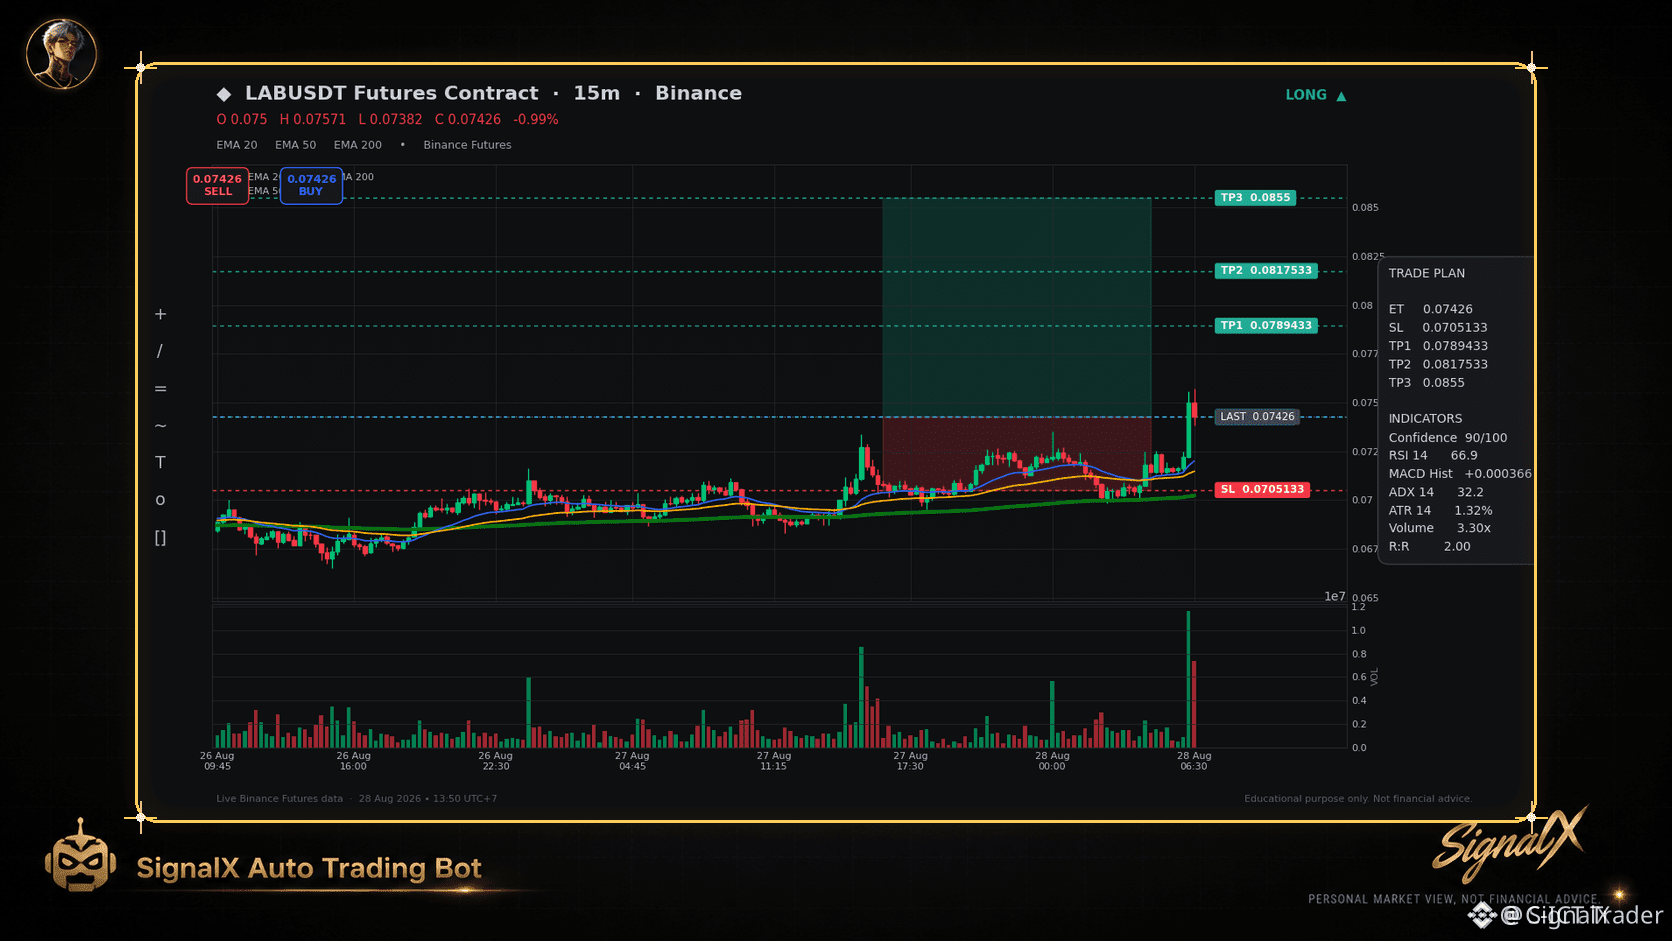Select the ET 0.07426 entry row
The width and height of the screenshot is (1672, 941).
pos(1431,309)
